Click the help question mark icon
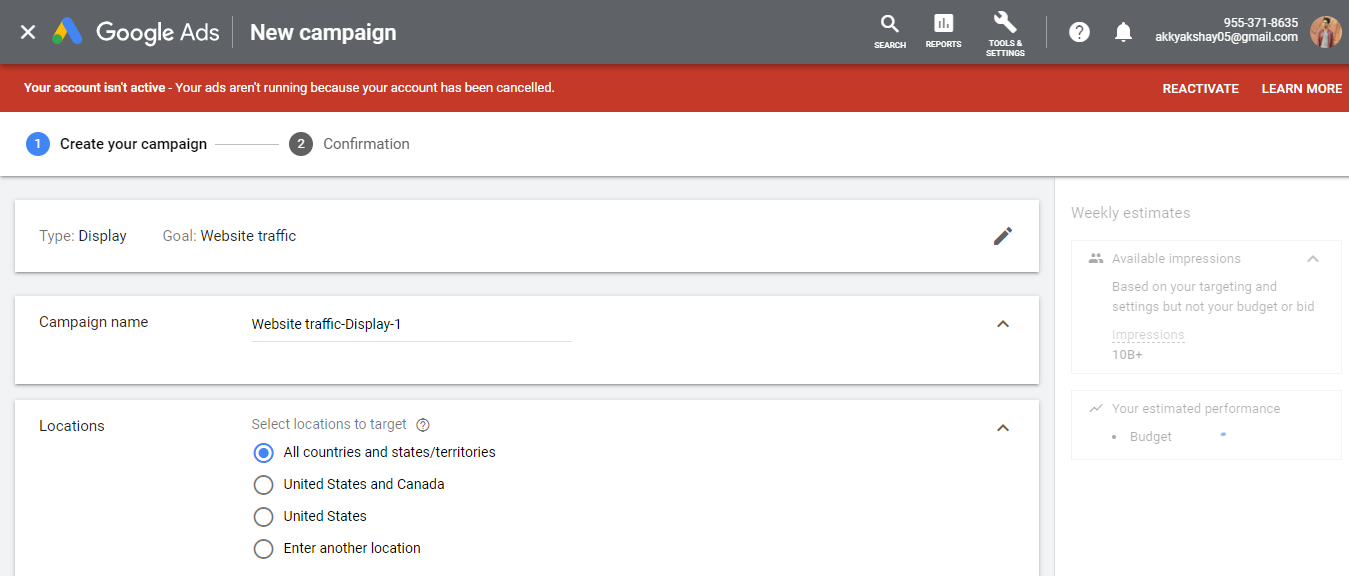The height and width of the screenshot is (576, 1349). 1079,31
